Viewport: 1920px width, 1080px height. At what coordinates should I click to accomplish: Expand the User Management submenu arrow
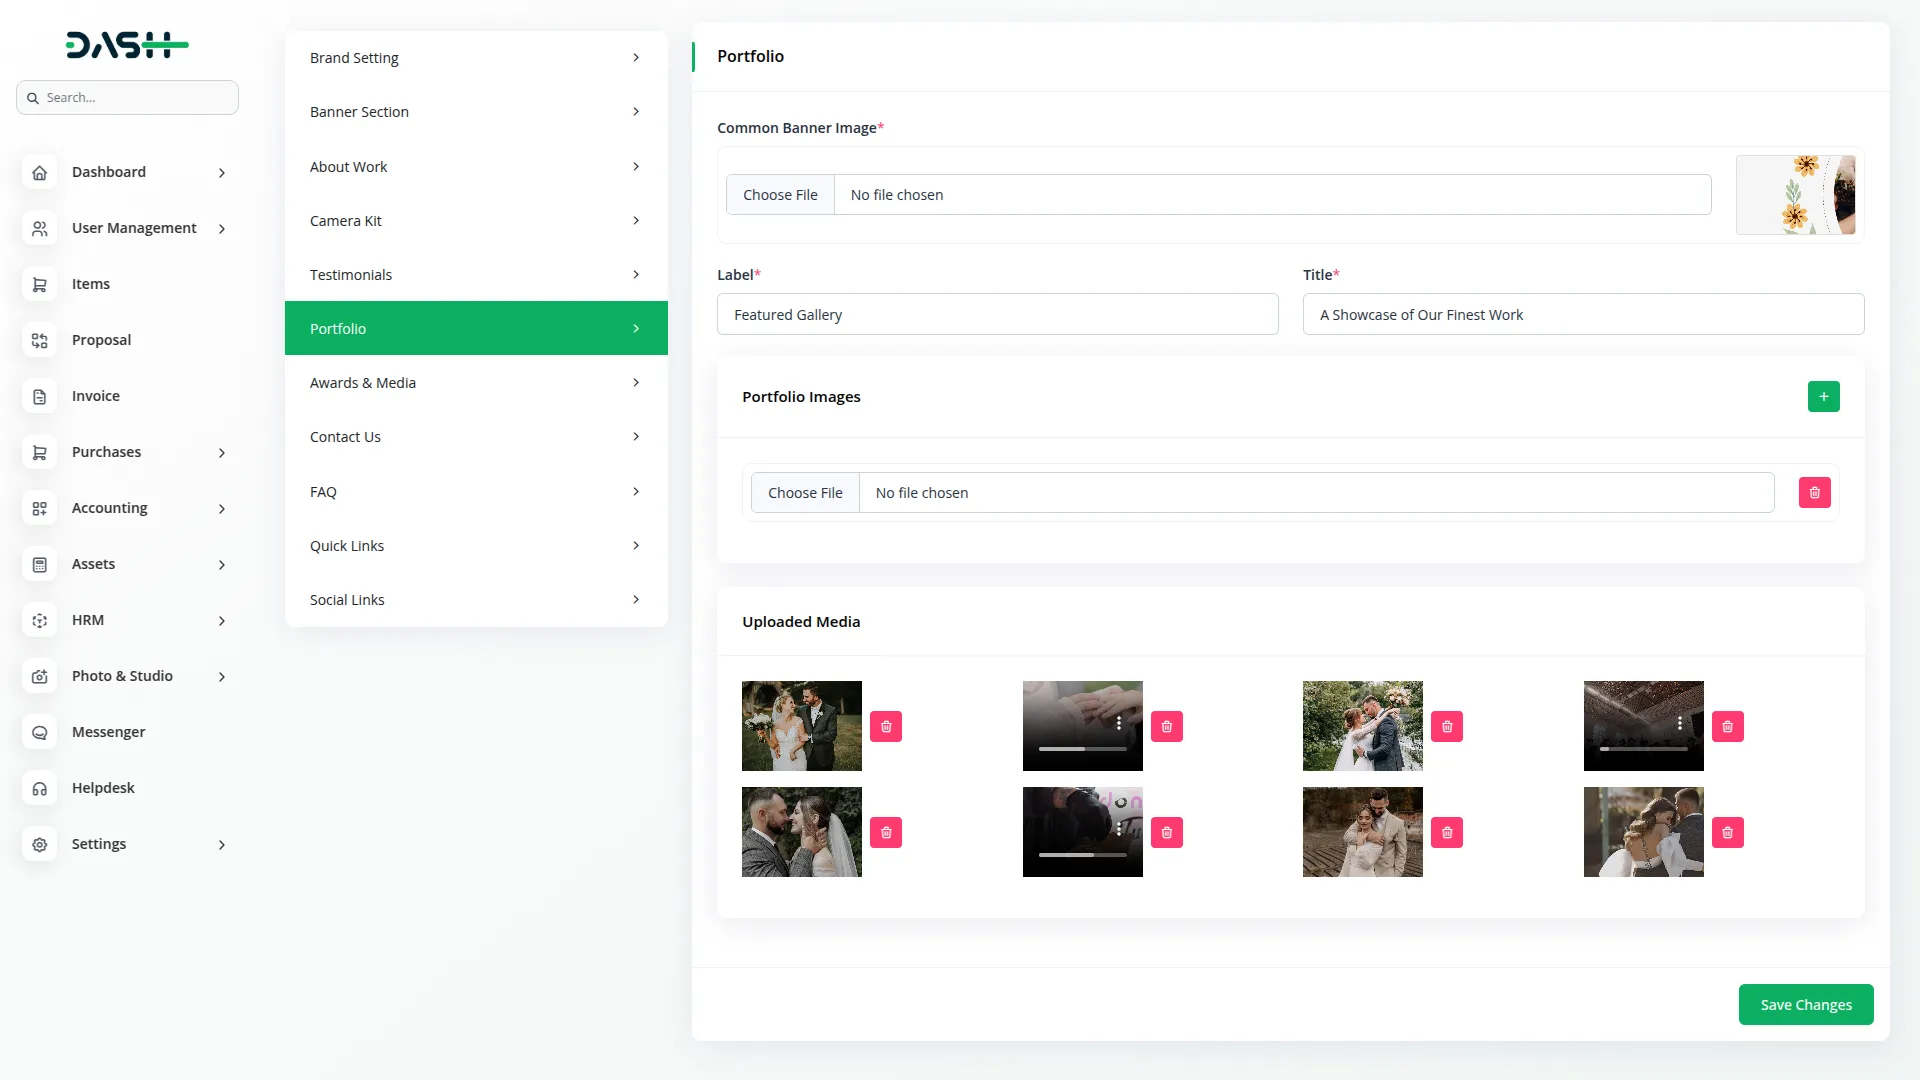222,229
